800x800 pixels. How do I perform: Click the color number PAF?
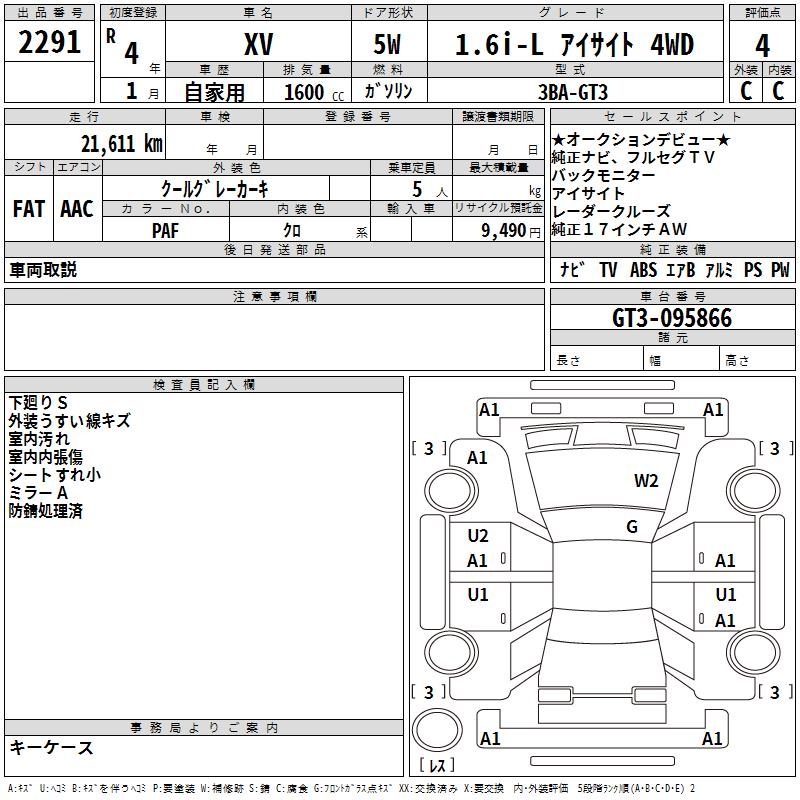[165, 231]
